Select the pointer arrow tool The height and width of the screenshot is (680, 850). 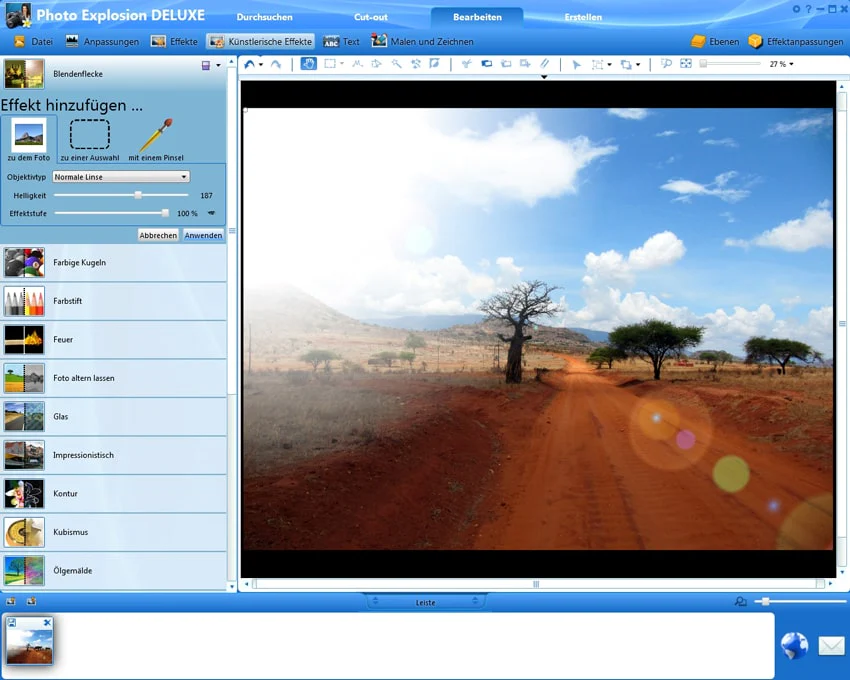(x=576, y=65)
